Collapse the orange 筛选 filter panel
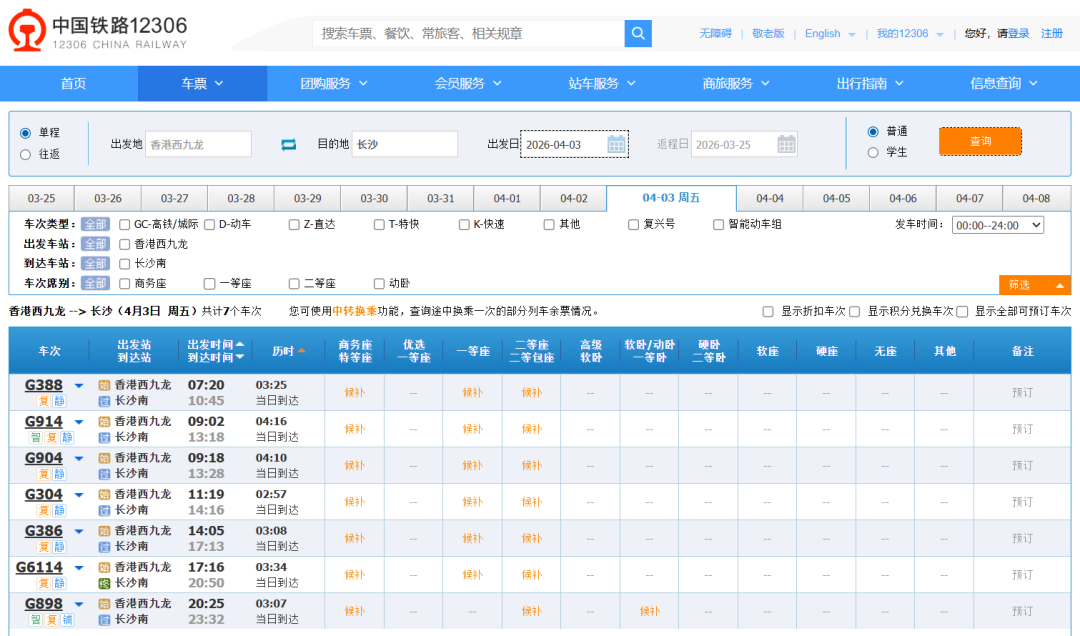The width and height of the screenshot is (1080, 636). (x=1034, y=285)
